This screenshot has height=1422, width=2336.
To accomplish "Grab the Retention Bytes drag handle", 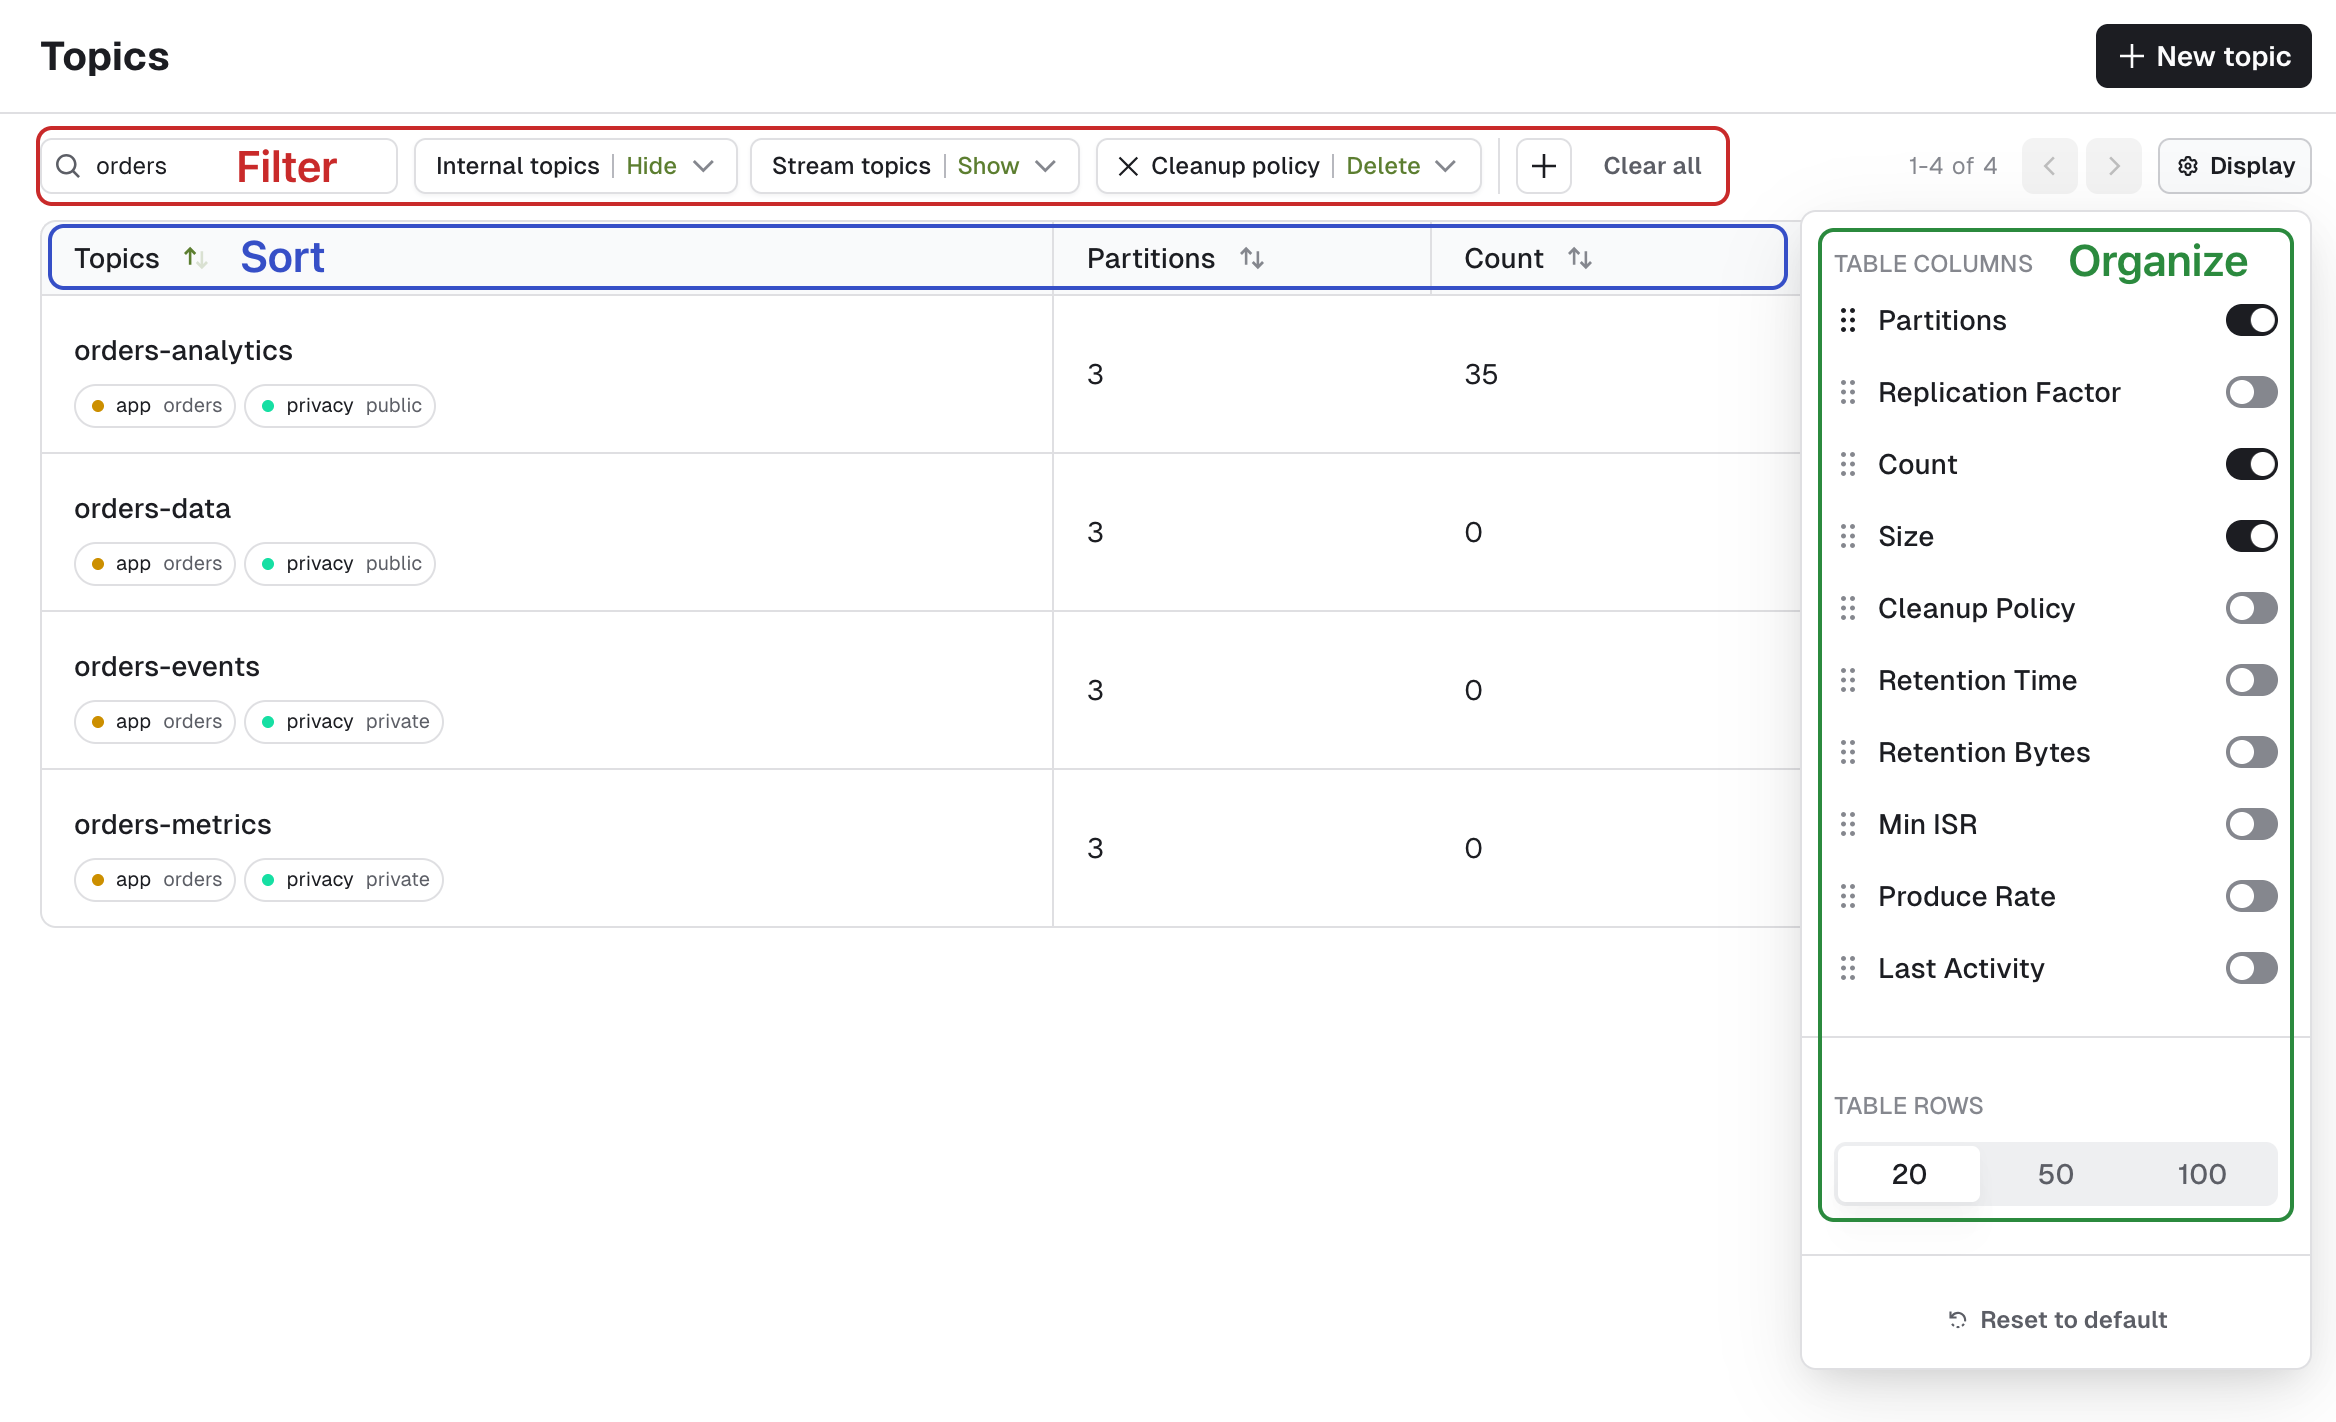I will click(1848, 752).
